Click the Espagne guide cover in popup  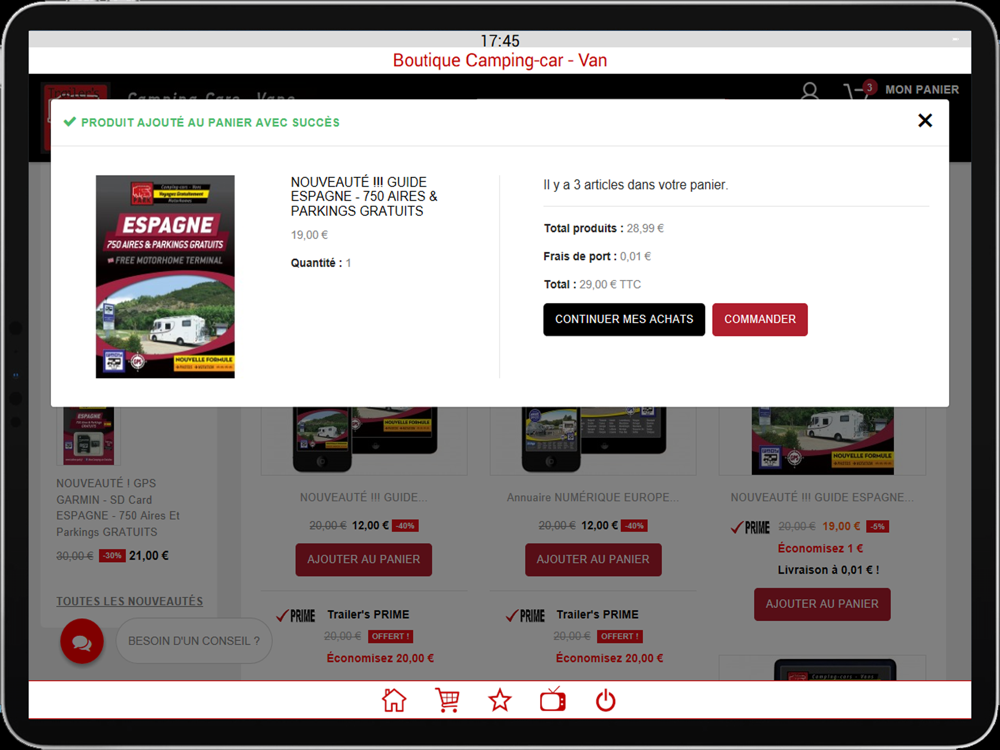(x=165, y=277)
